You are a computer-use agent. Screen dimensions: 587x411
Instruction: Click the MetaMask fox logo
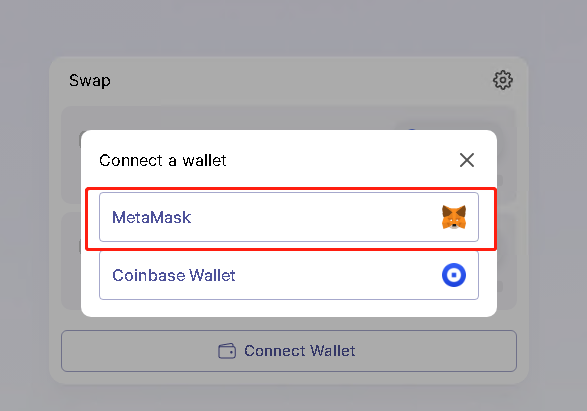coord(454,217)
